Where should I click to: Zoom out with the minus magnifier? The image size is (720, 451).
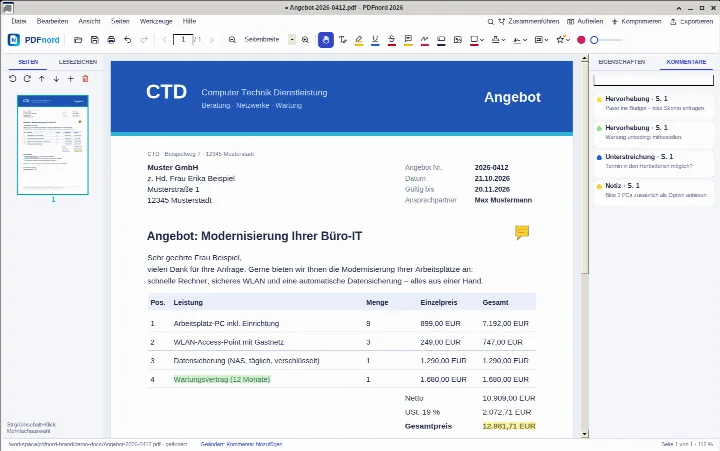click(232, 40)
